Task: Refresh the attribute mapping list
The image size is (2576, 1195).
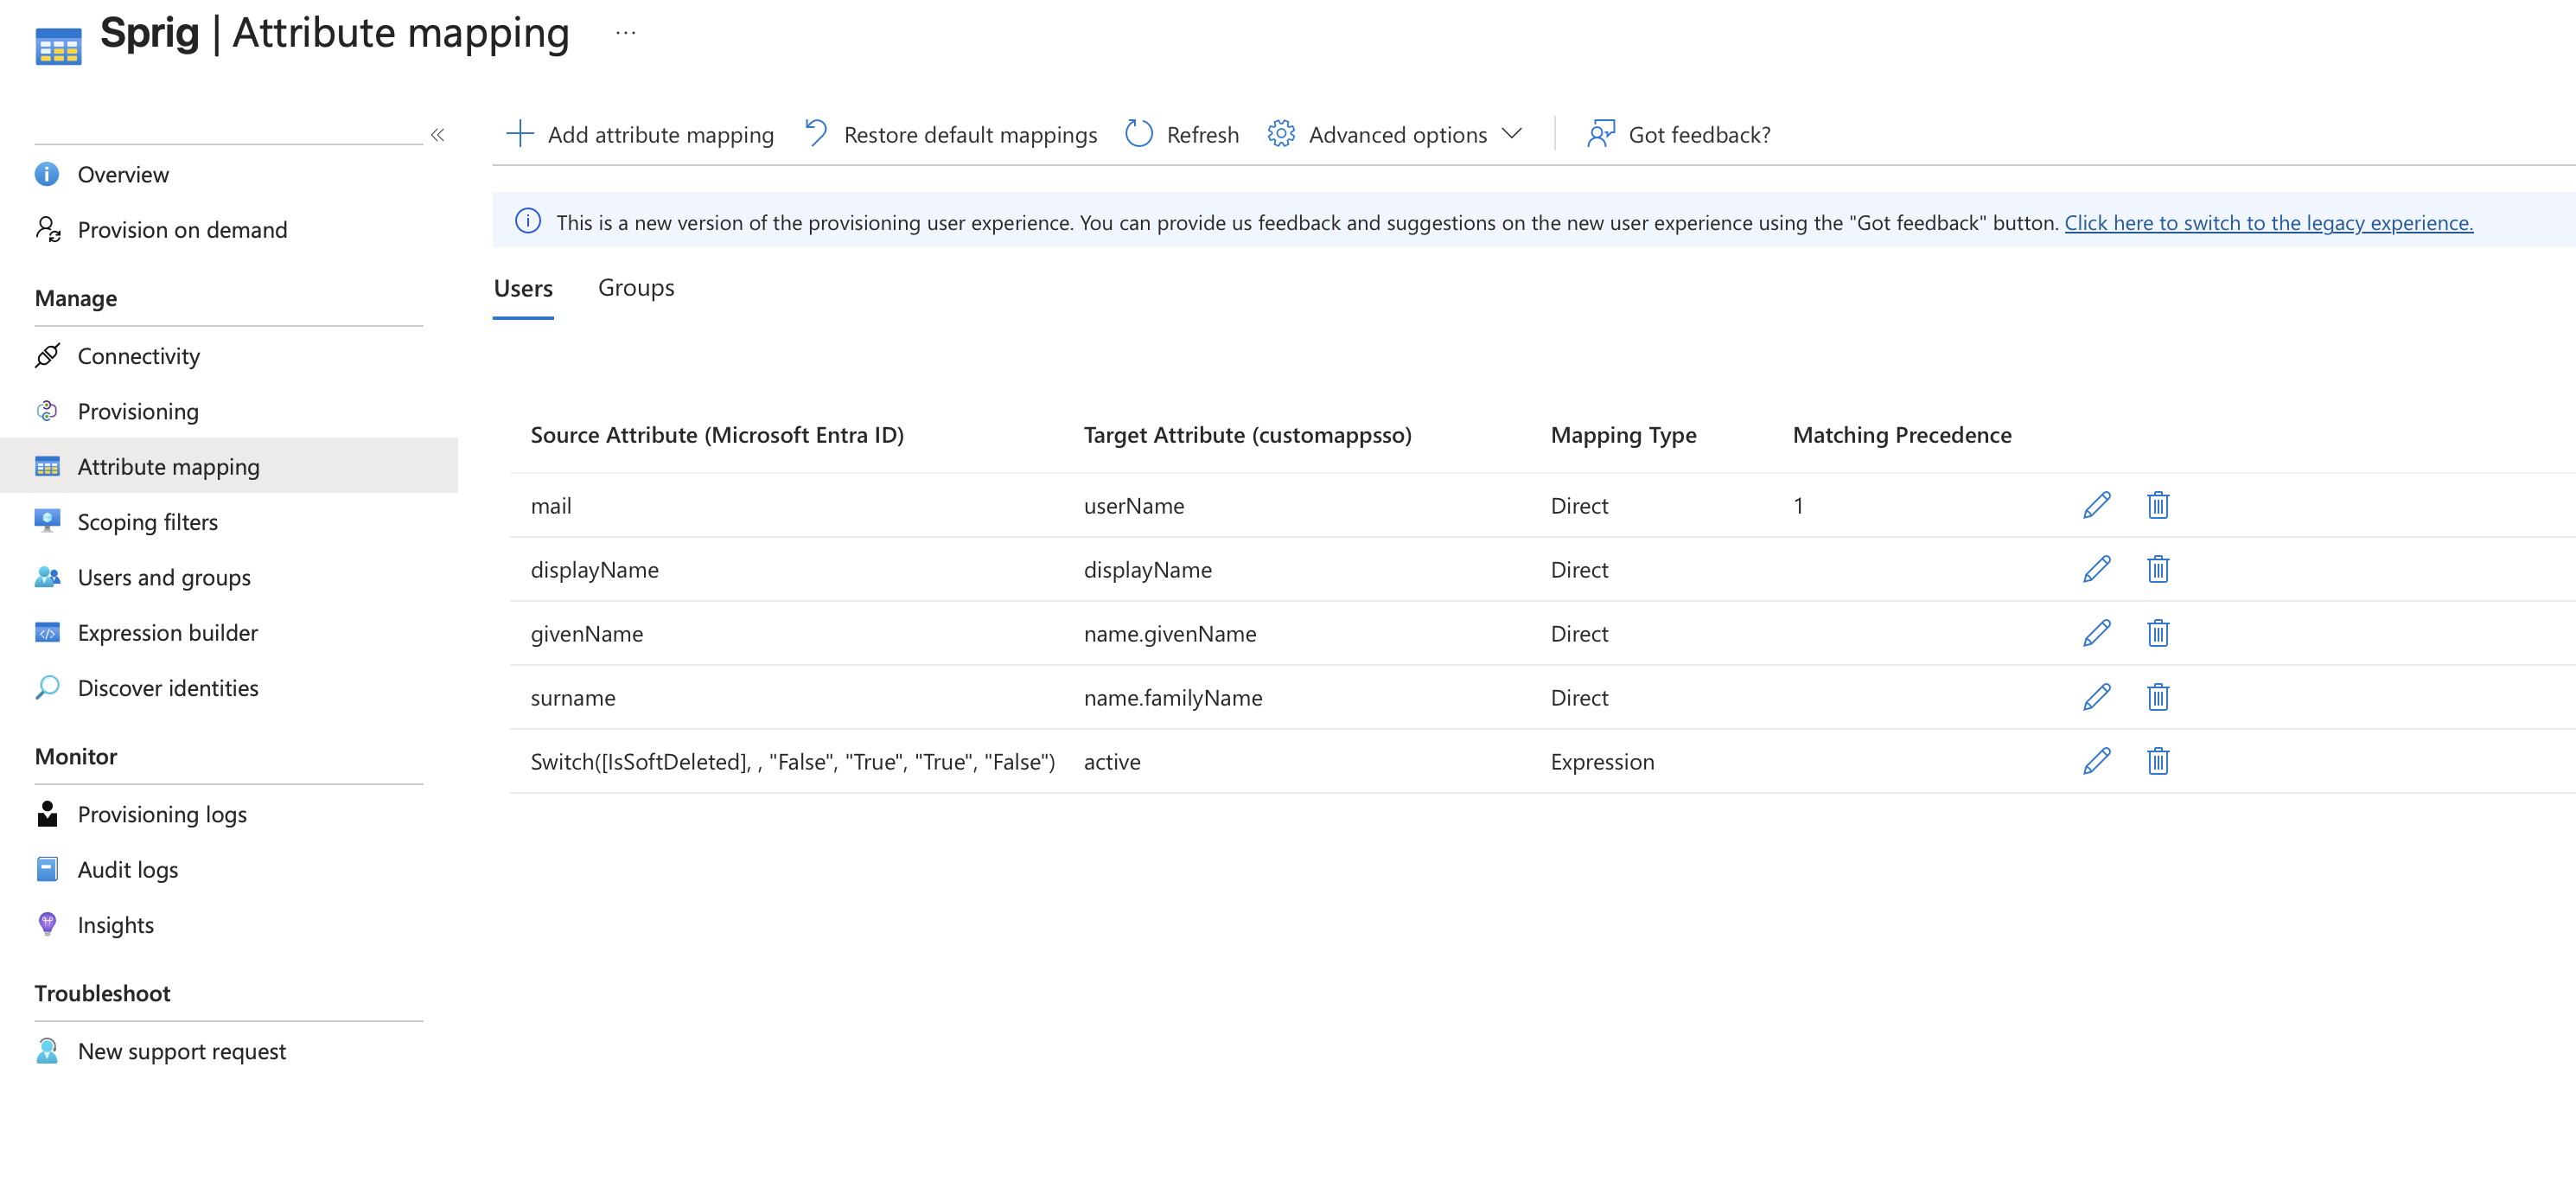Action: pos(1181,134)
